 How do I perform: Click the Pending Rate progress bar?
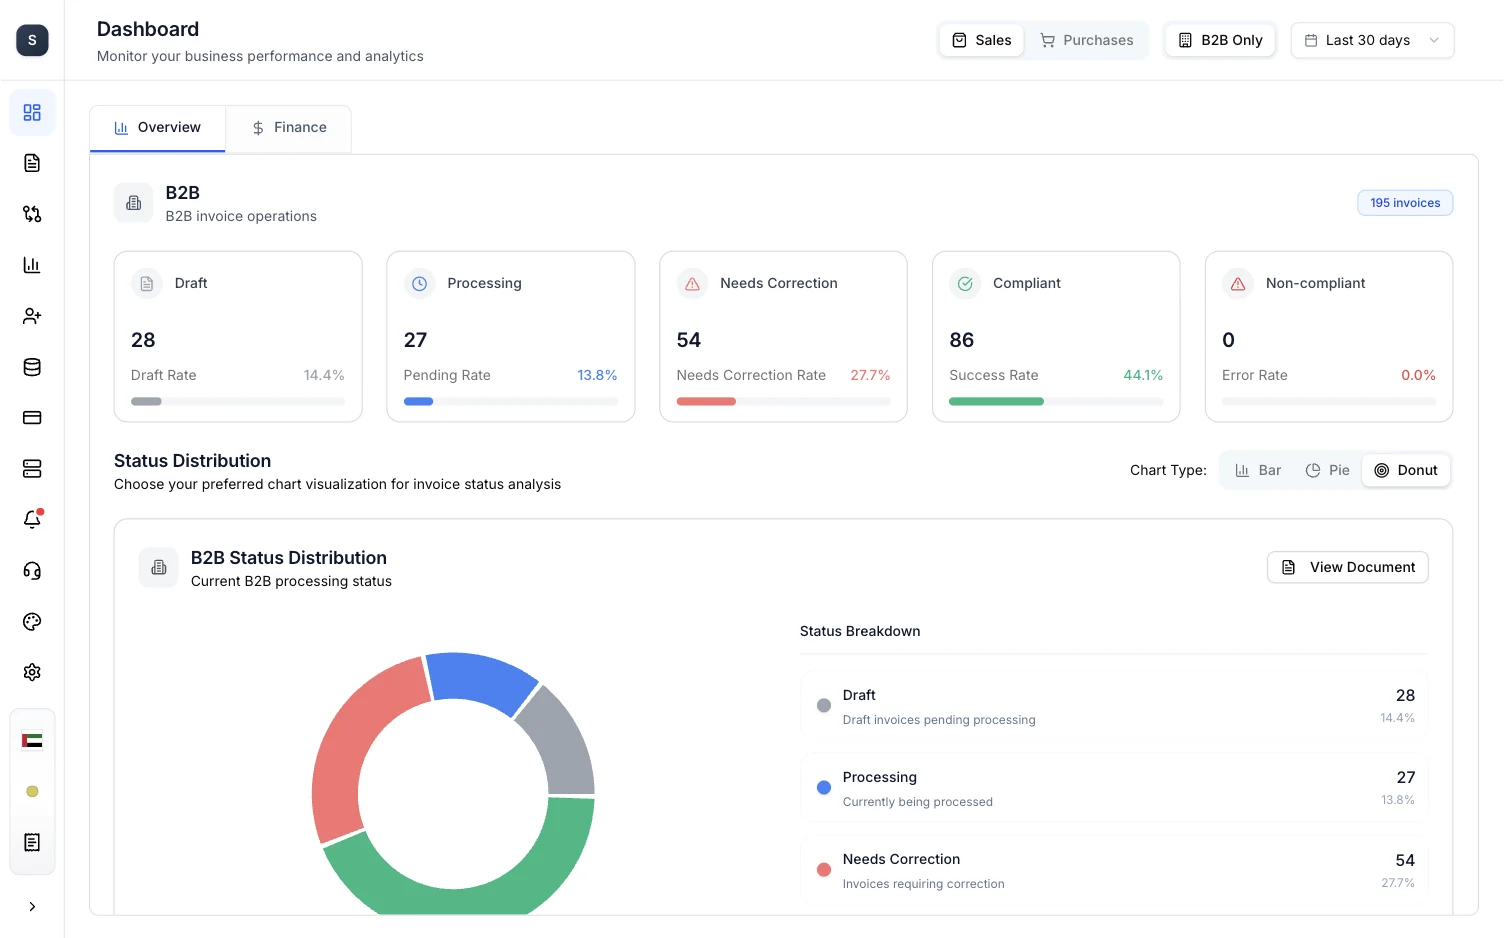click(511, 402)
